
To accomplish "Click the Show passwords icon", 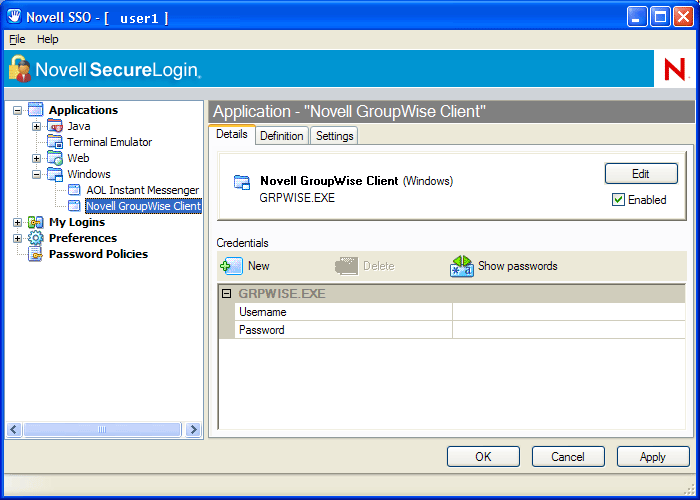I will coord(462,266).
